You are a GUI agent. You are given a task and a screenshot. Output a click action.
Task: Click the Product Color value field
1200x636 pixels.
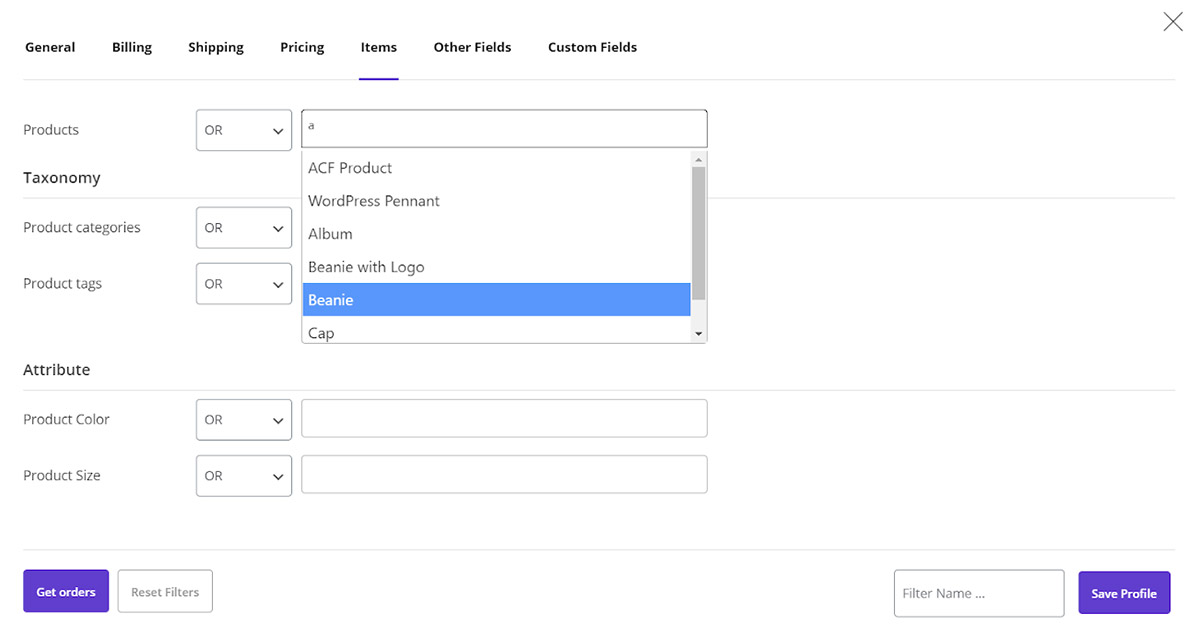[x=504, y=419]
